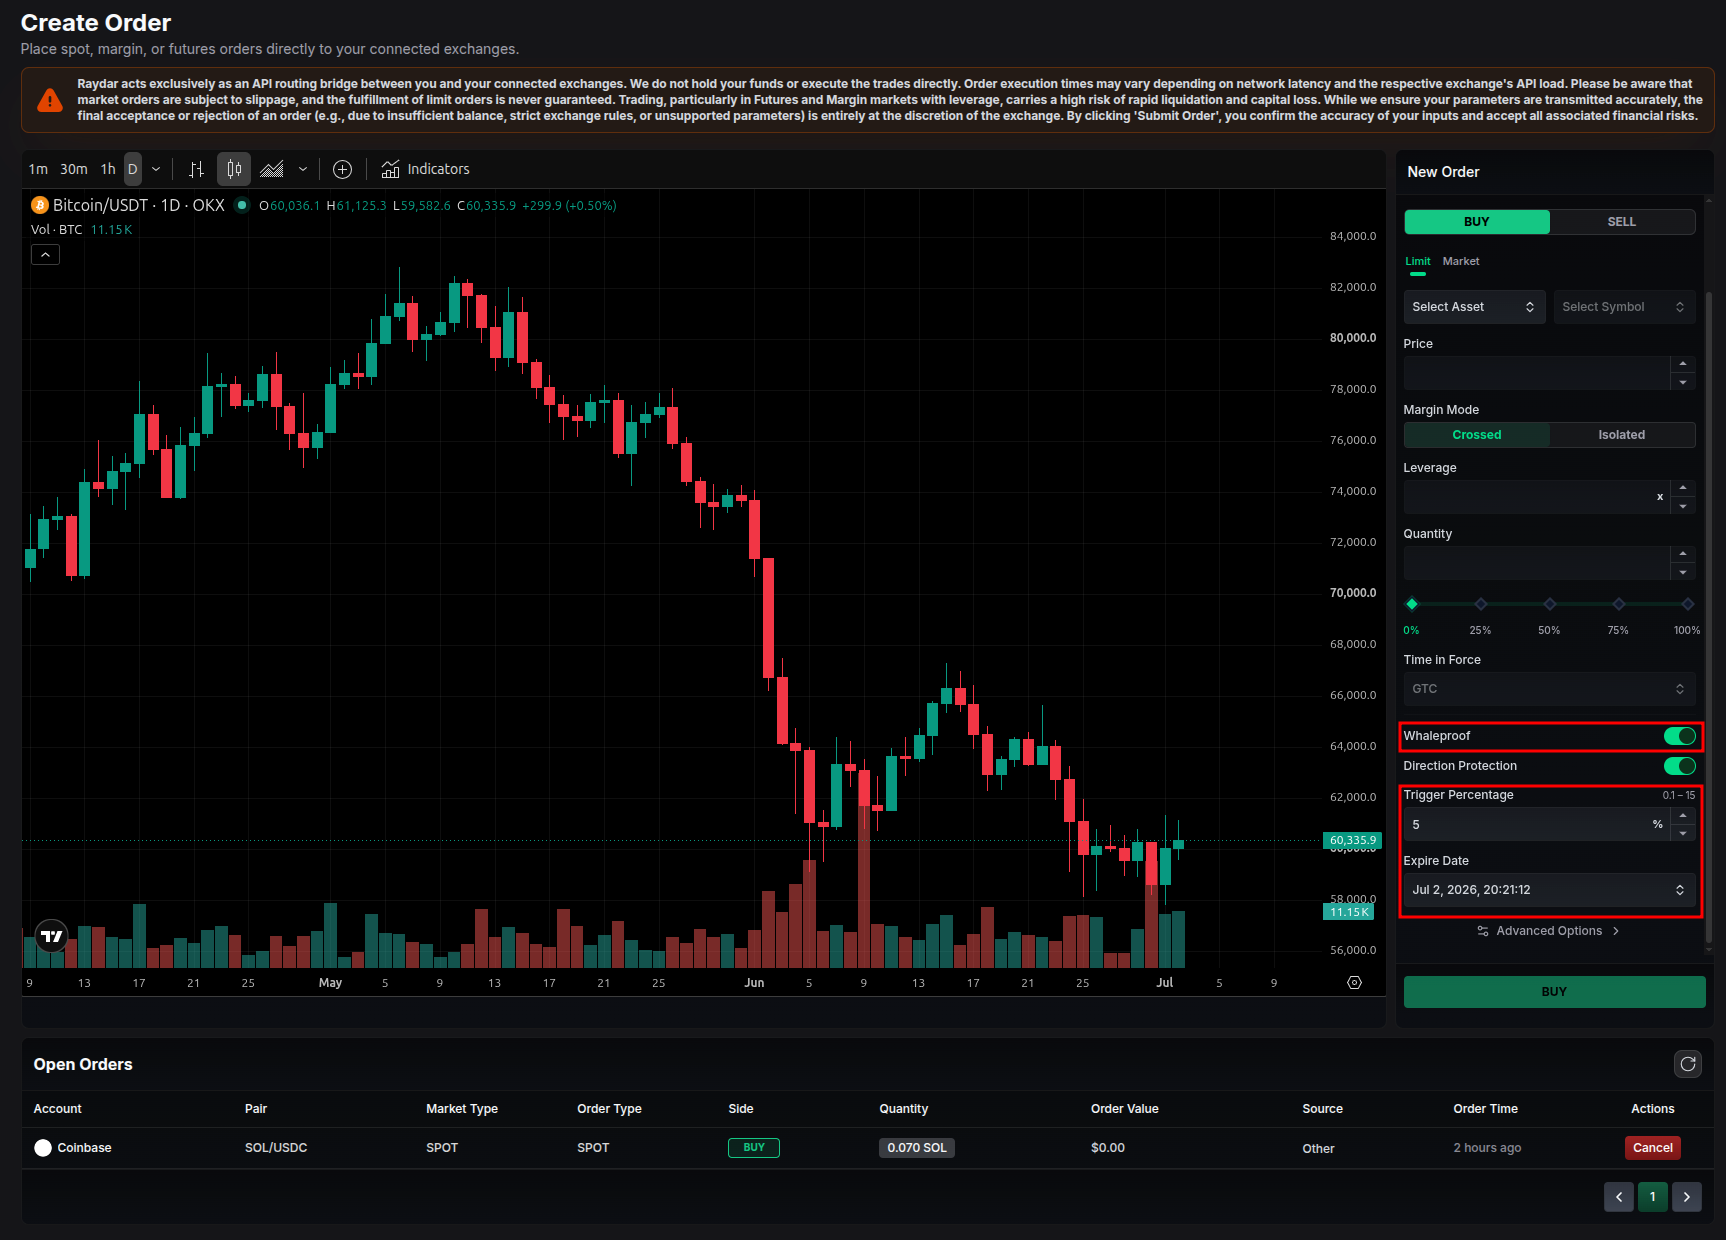Viewport: 1726px width, 1240px height.
Task: Select the bar chart style icon
Action: point(197,169)
